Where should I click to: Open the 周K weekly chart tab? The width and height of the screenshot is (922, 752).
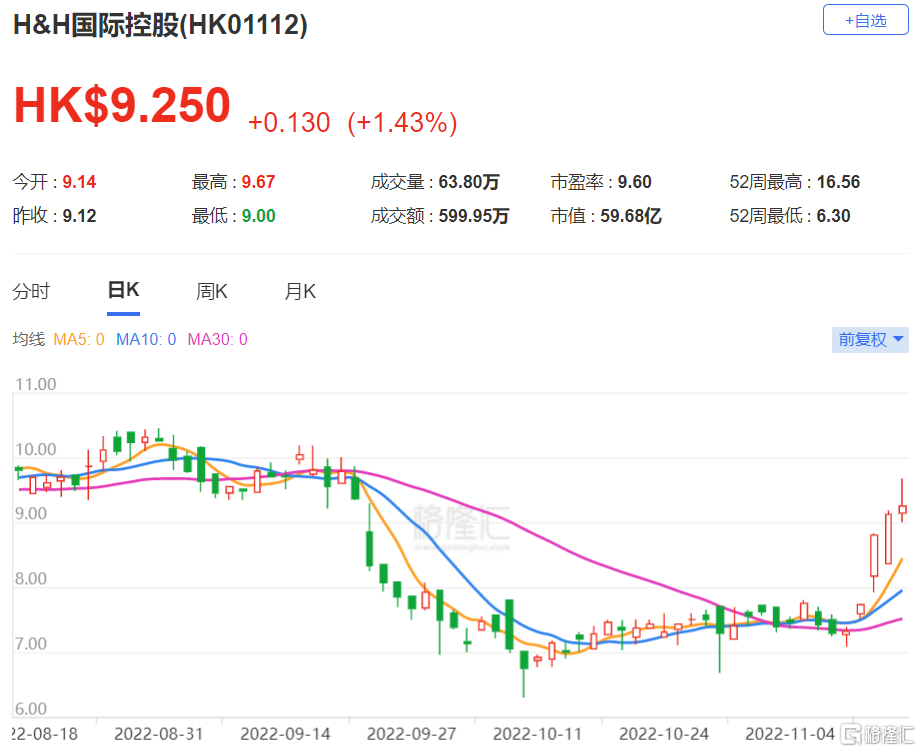[212, 291]
